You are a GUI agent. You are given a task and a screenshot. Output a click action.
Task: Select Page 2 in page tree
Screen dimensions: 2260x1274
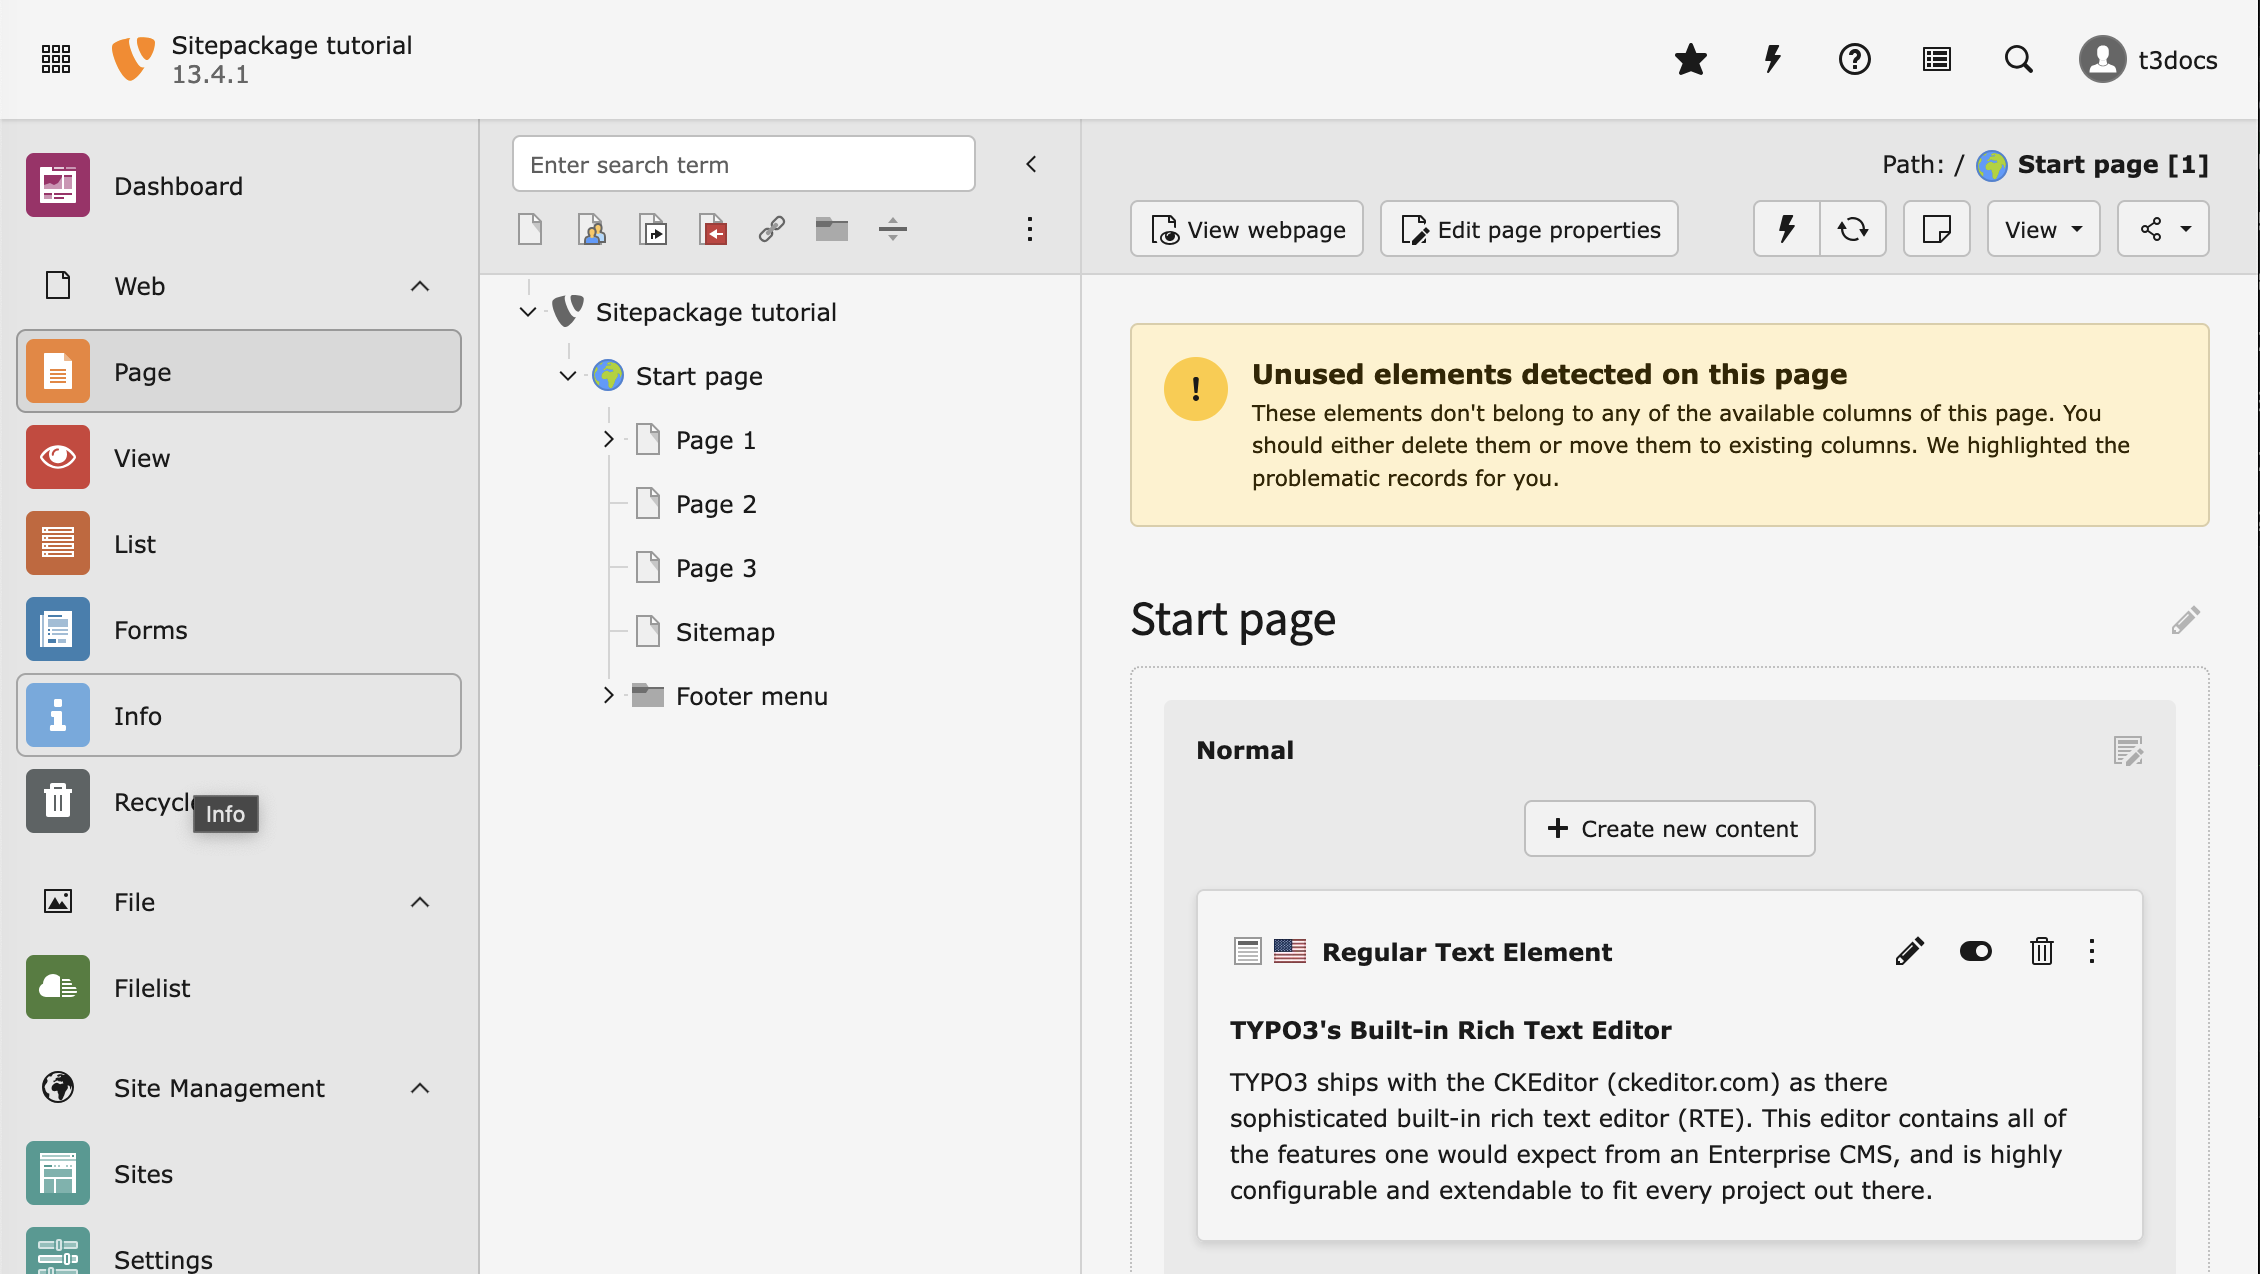[x=716, y=504]
